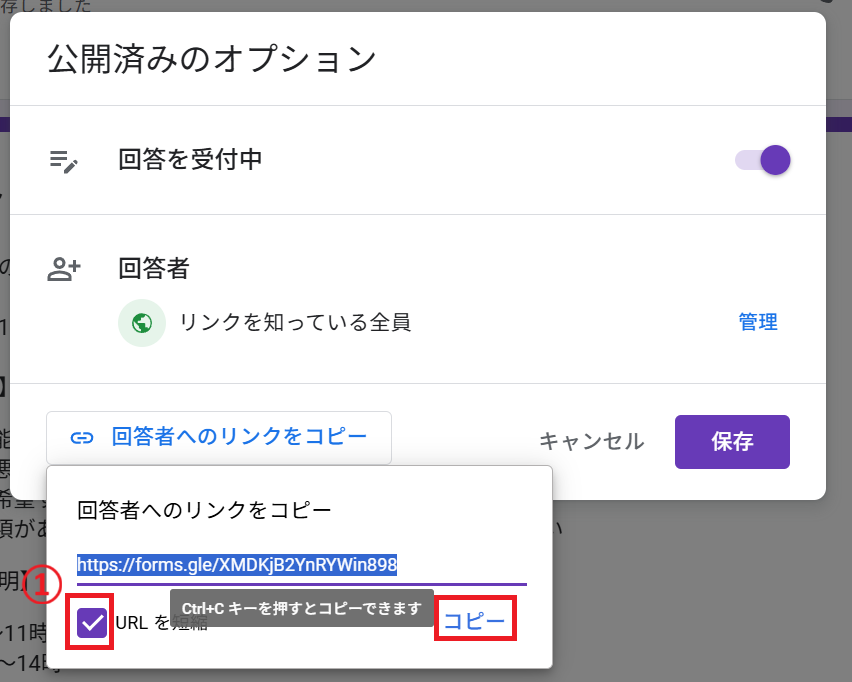This screenshot has height=682, width=852.
Task: Click the 公開済みのオプション dialog title
Action: tap(212, 58)
